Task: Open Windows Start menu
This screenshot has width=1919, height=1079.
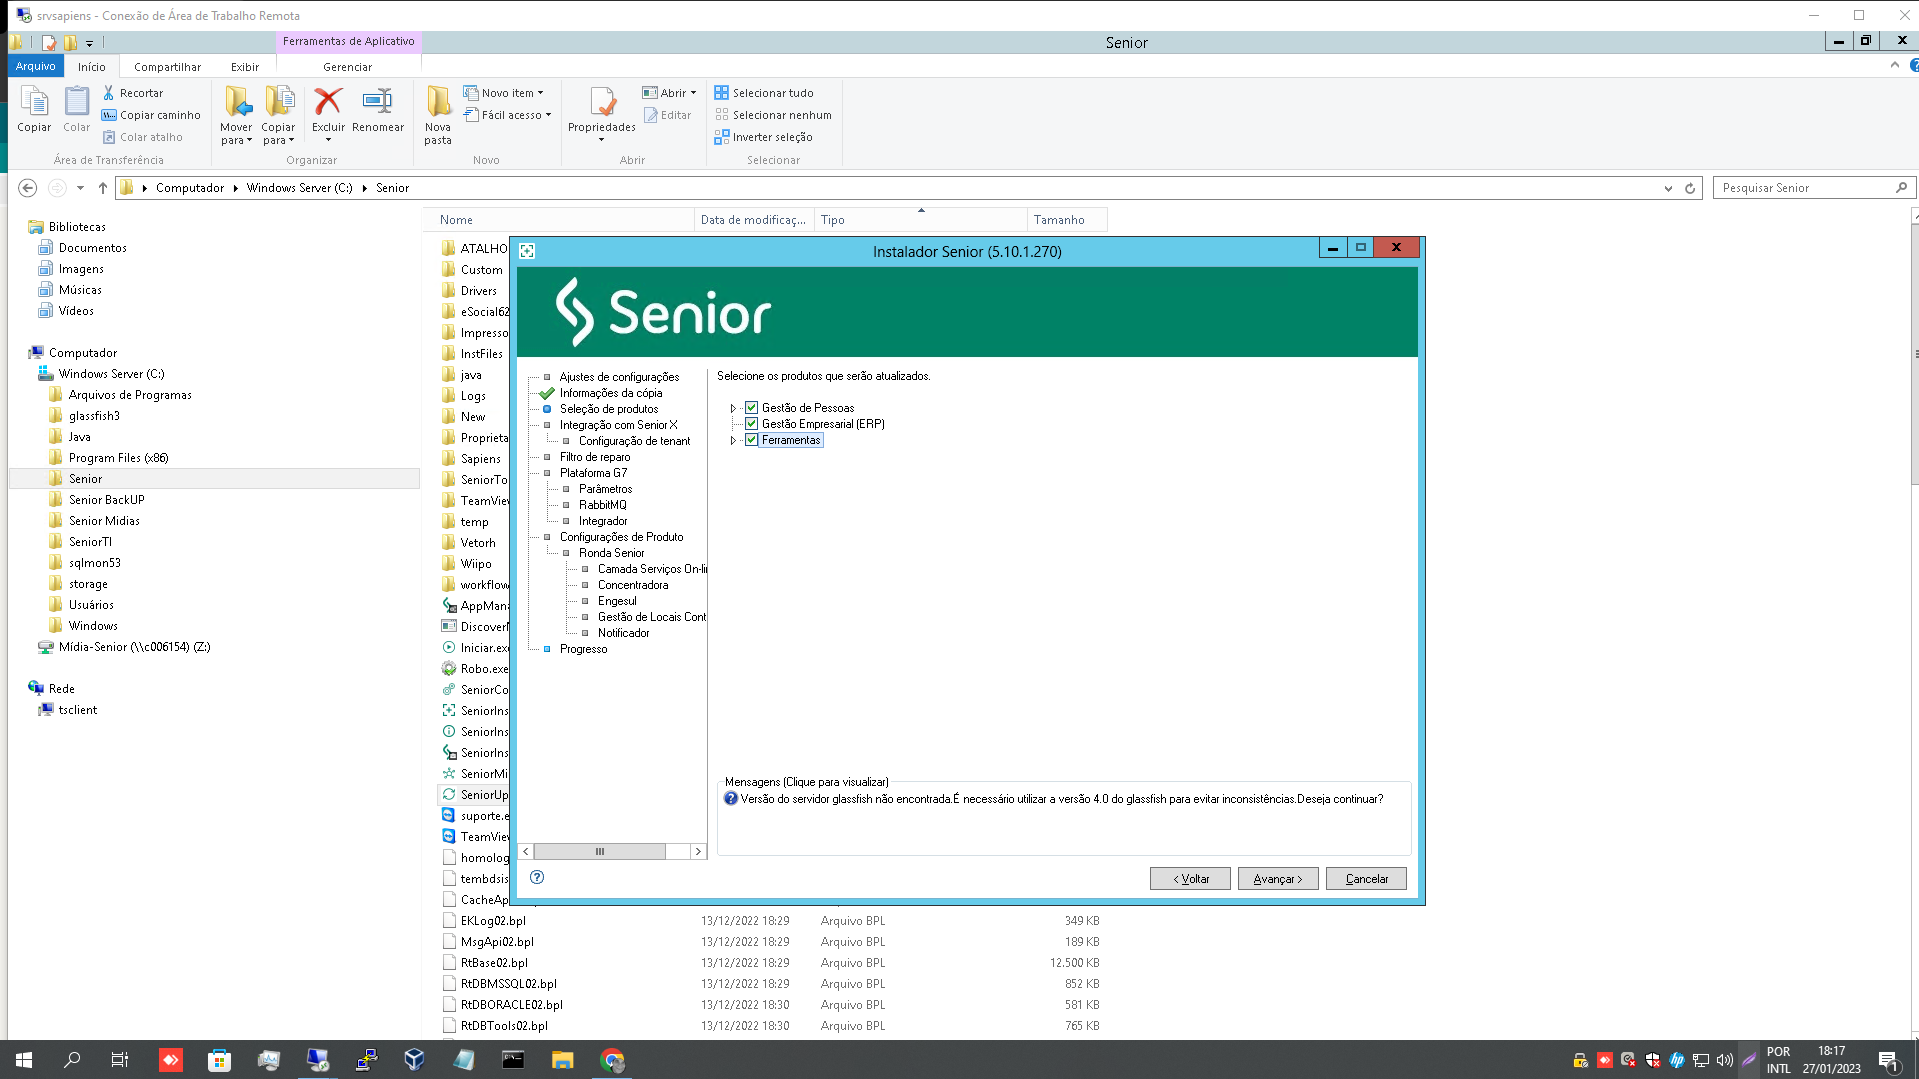Action: coord(24,1060)
